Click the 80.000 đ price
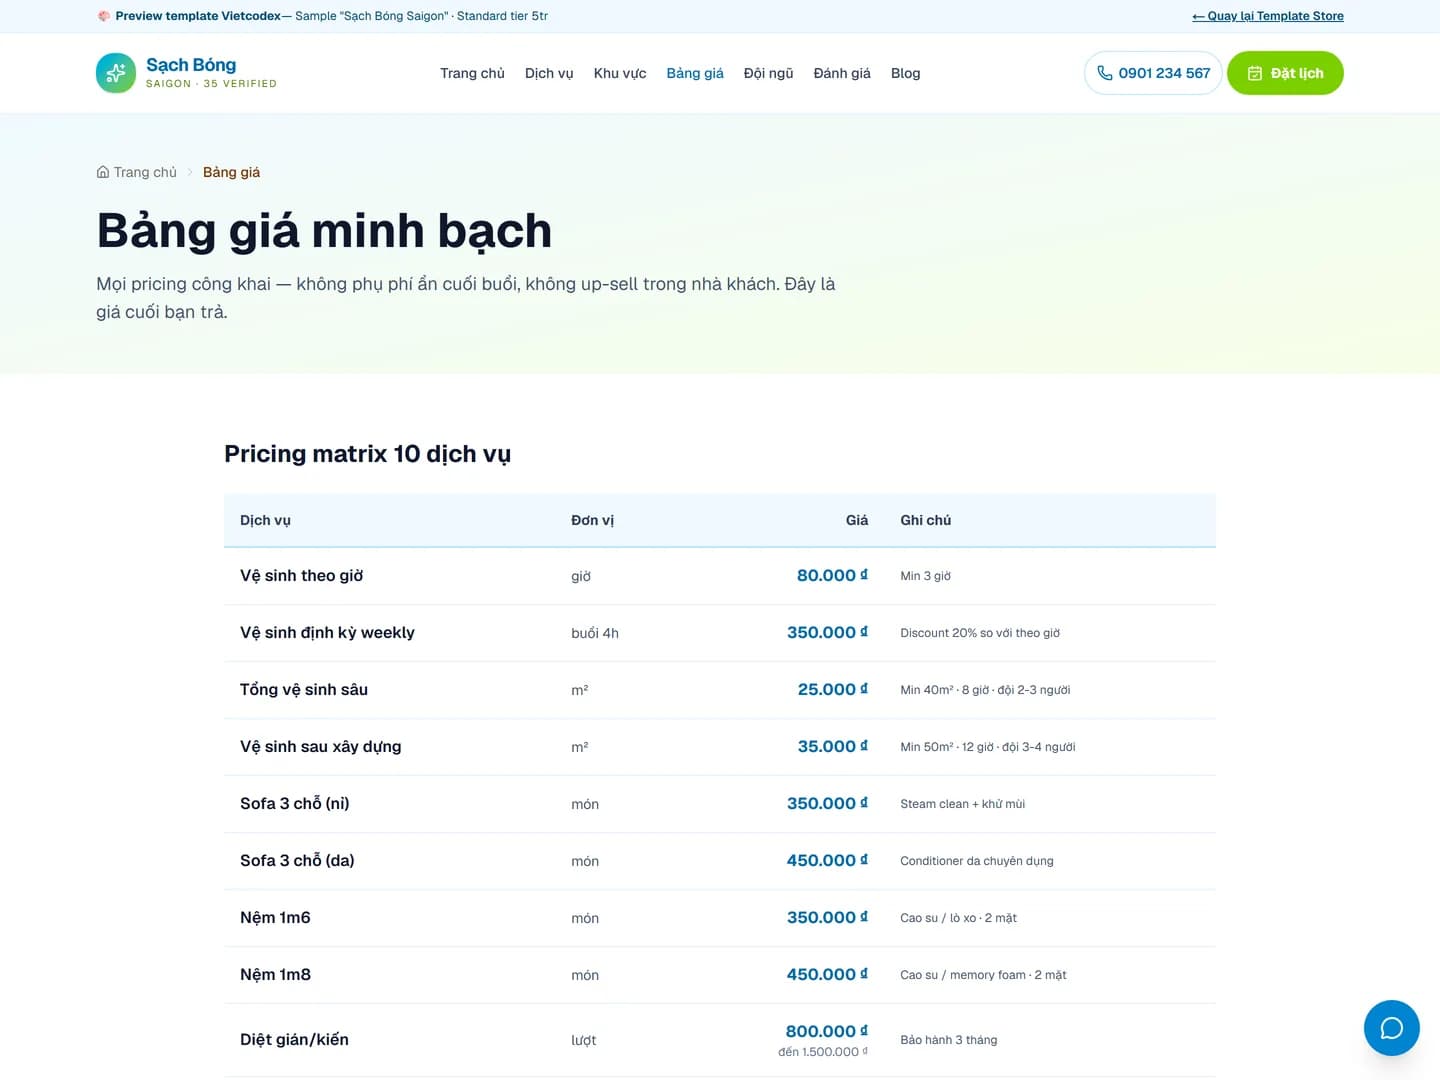Screen dimensions: 1440x1080 (832, 576)
